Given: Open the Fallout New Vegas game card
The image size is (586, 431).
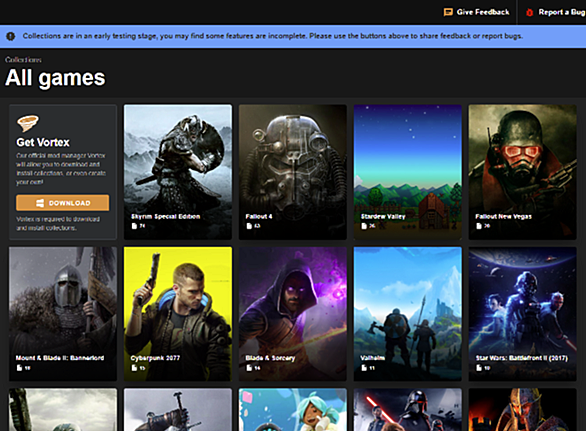Looking at the screenshot, I should [x=522, y=172].
